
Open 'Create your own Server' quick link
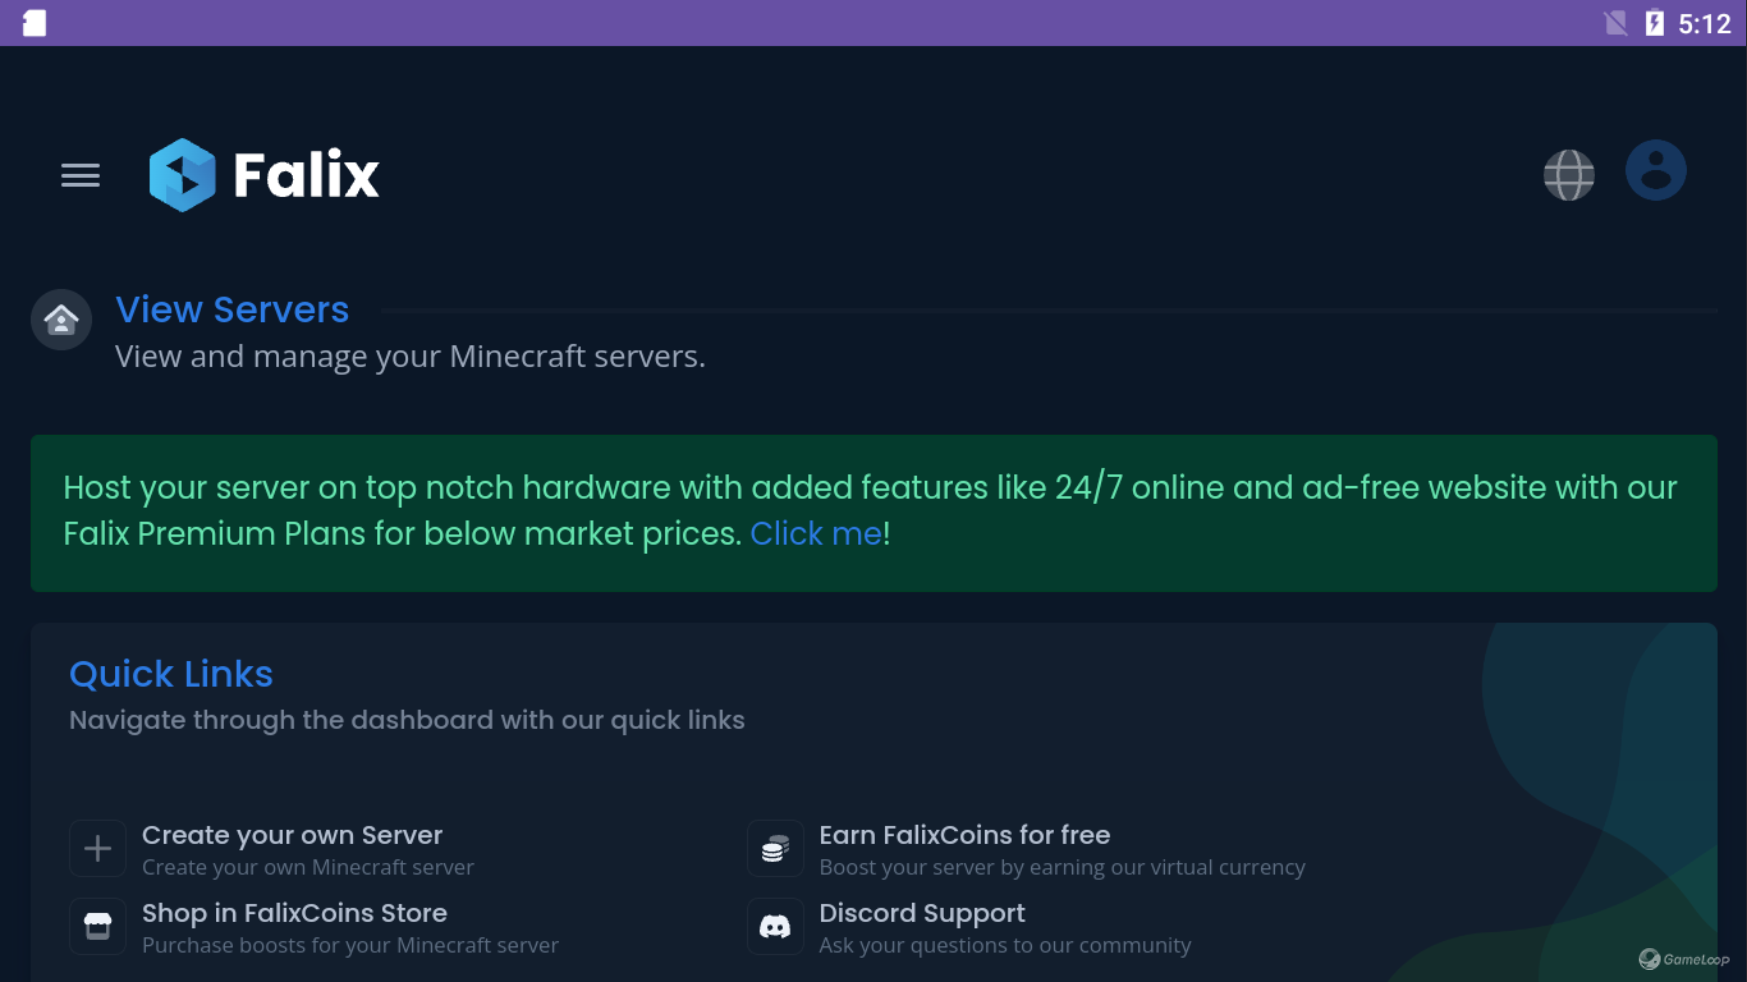pyautogui.click(x=292, y=835)
